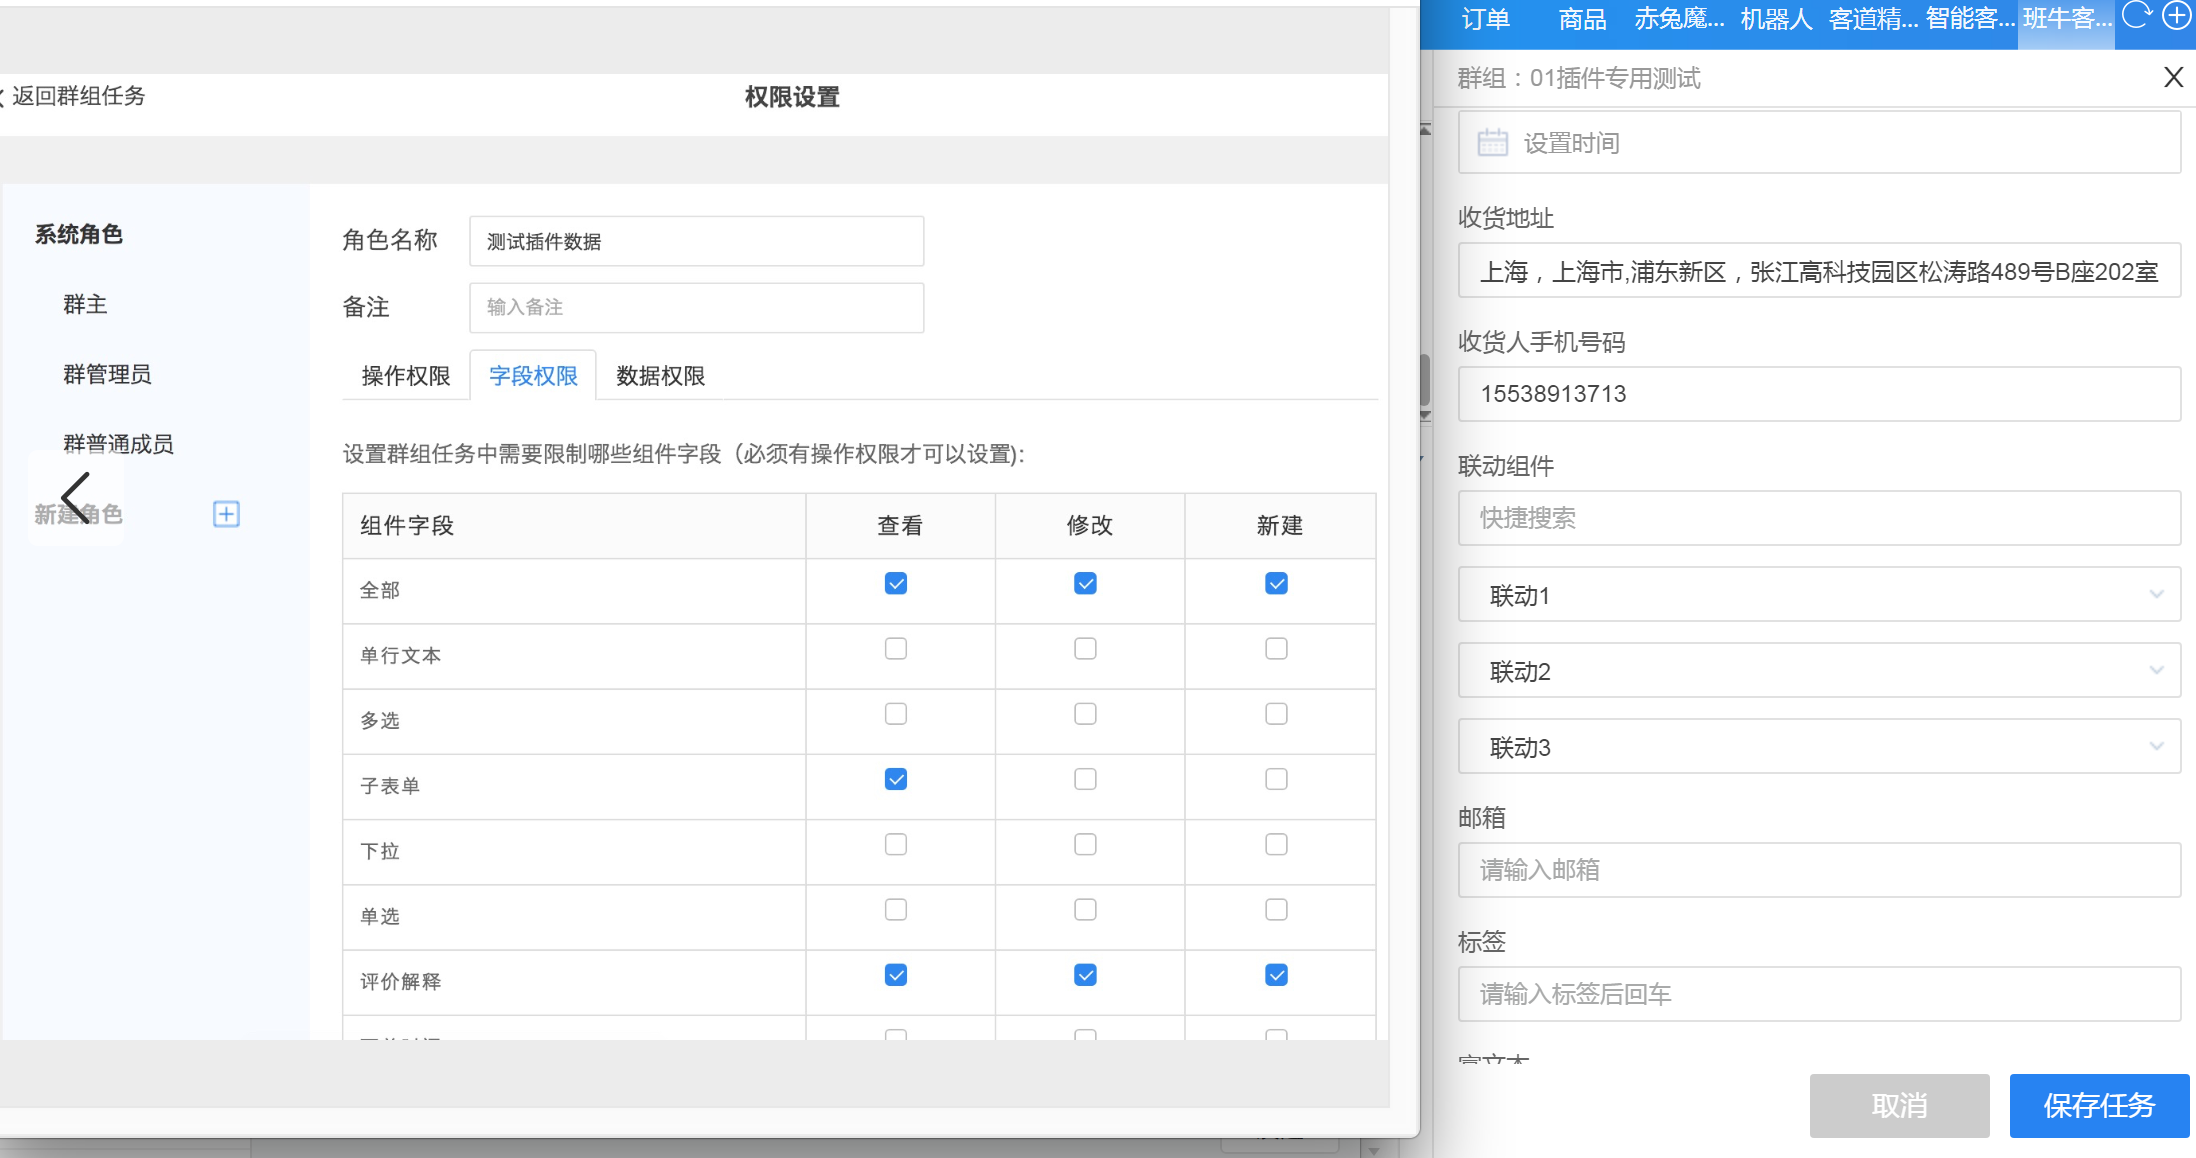
Task: Select the 群管理员 role
Action: point(107,375)
